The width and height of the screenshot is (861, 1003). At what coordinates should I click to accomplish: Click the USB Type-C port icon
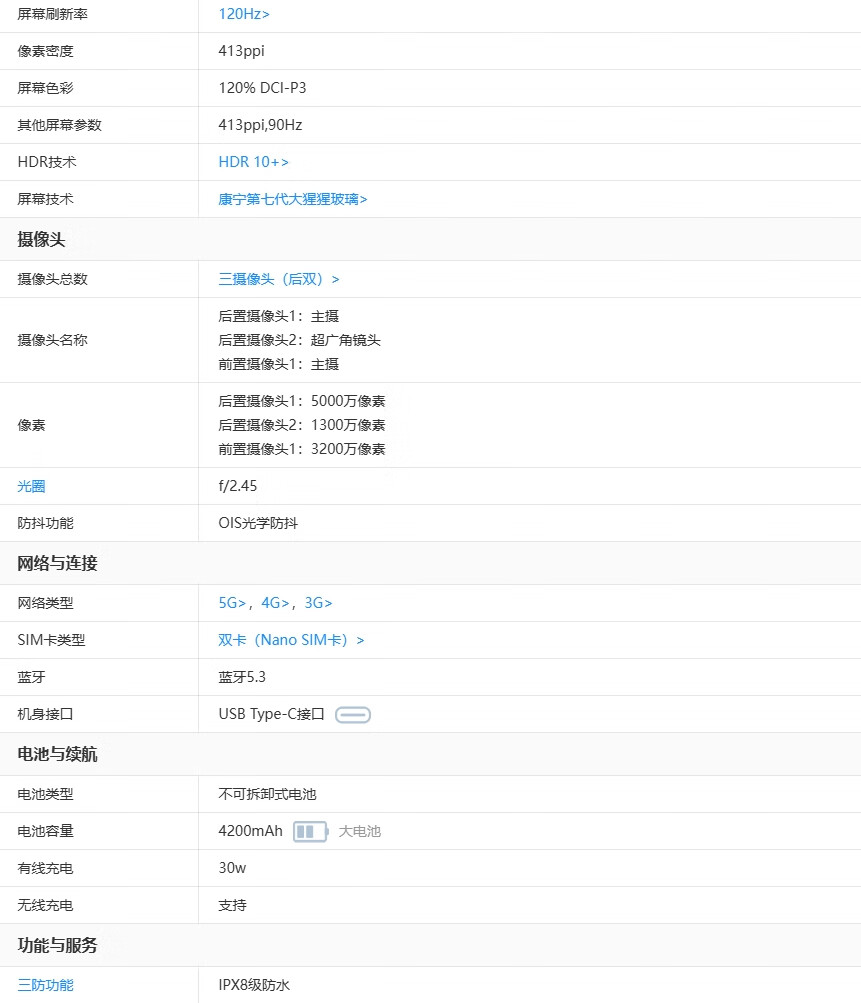pyautogui.click(x=352, y=714)
